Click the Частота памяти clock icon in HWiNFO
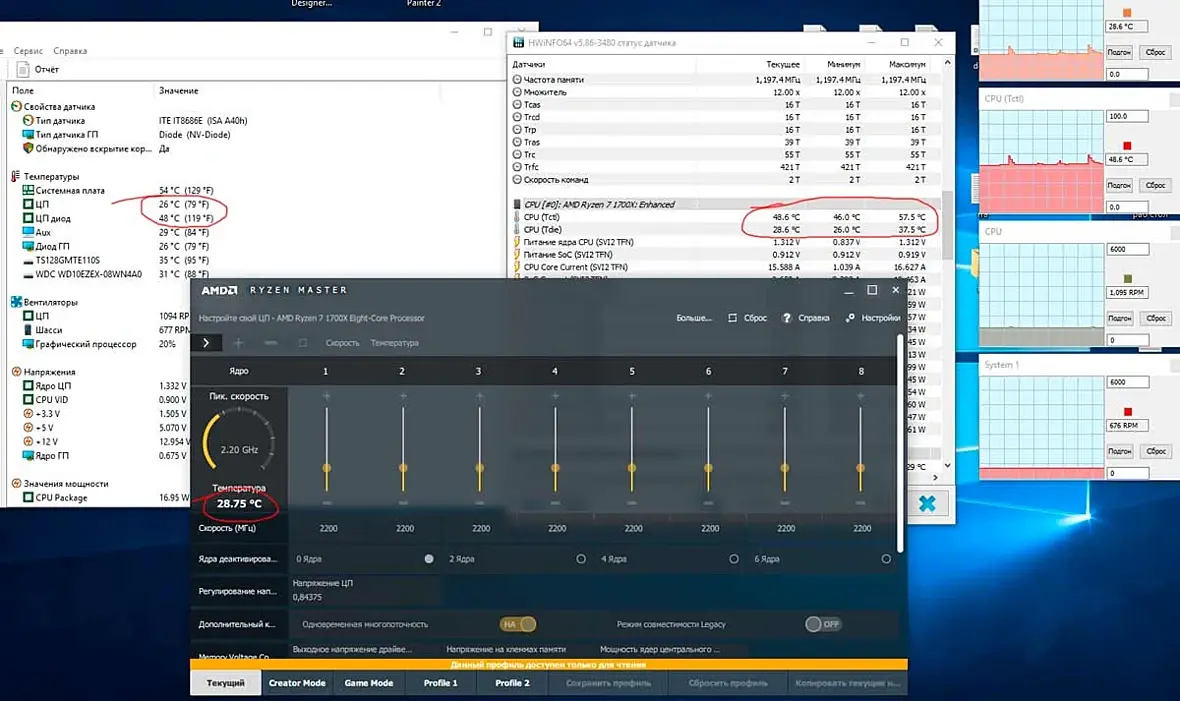The height and width of the screenshot is (701, 1180). [517, 79]
